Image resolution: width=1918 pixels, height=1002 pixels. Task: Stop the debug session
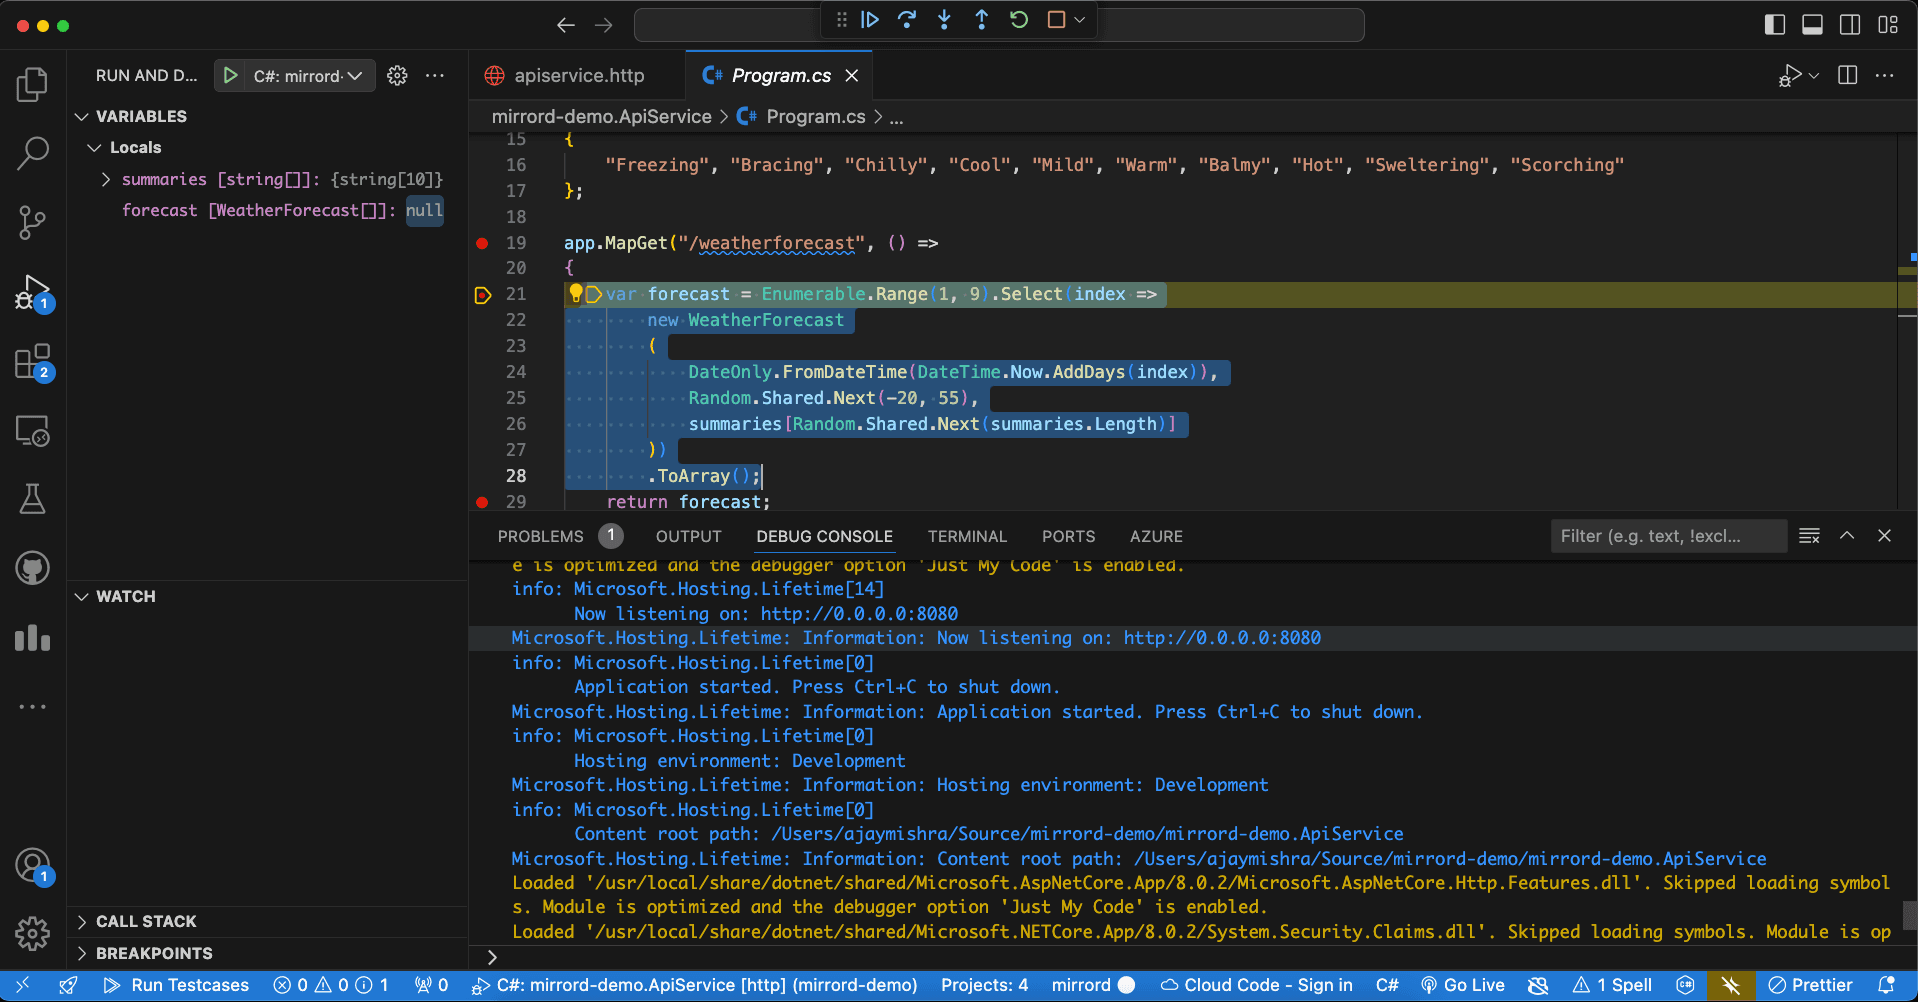click(x=1056, y=20)
